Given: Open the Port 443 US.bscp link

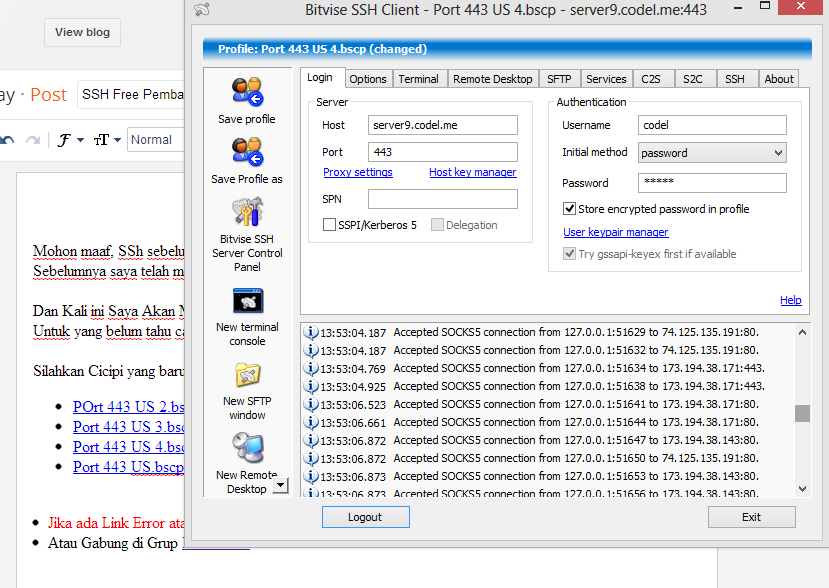Looking at the screenshot, I should (128, 467).
